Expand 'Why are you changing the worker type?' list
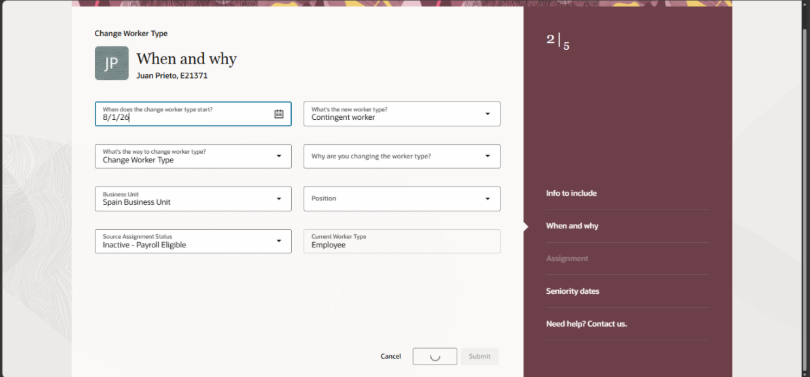810x377 pixels. (402, 156)
